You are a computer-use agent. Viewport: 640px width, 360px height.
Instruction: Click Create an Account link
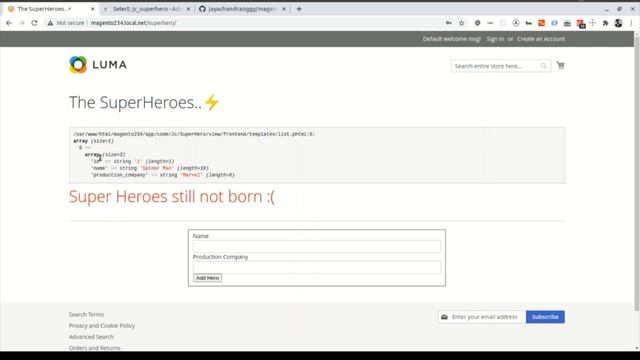(x=541, y=39)
